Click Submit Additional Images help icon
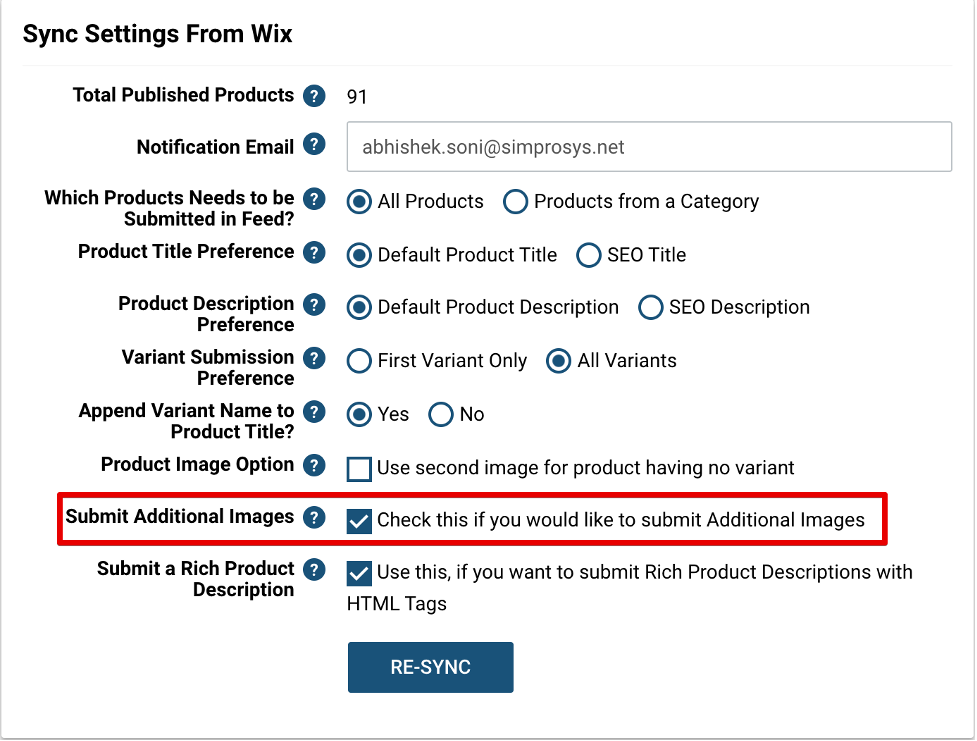This screenshot has height=741, width=977. 314,517
